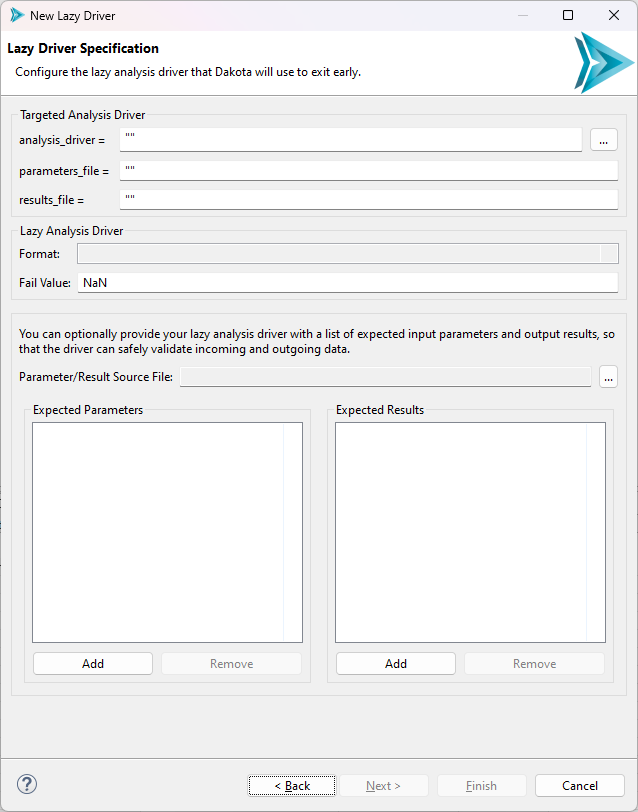
Task: Browse for Parameter/Result Source File
Action: pos(608,376)
